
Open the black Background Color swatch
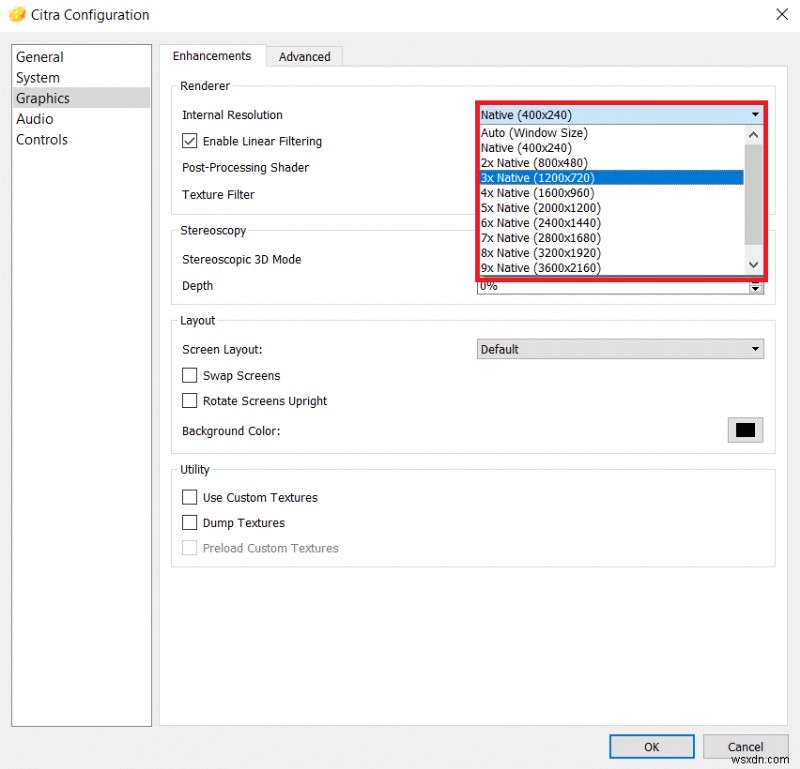[x=745, y=430]
